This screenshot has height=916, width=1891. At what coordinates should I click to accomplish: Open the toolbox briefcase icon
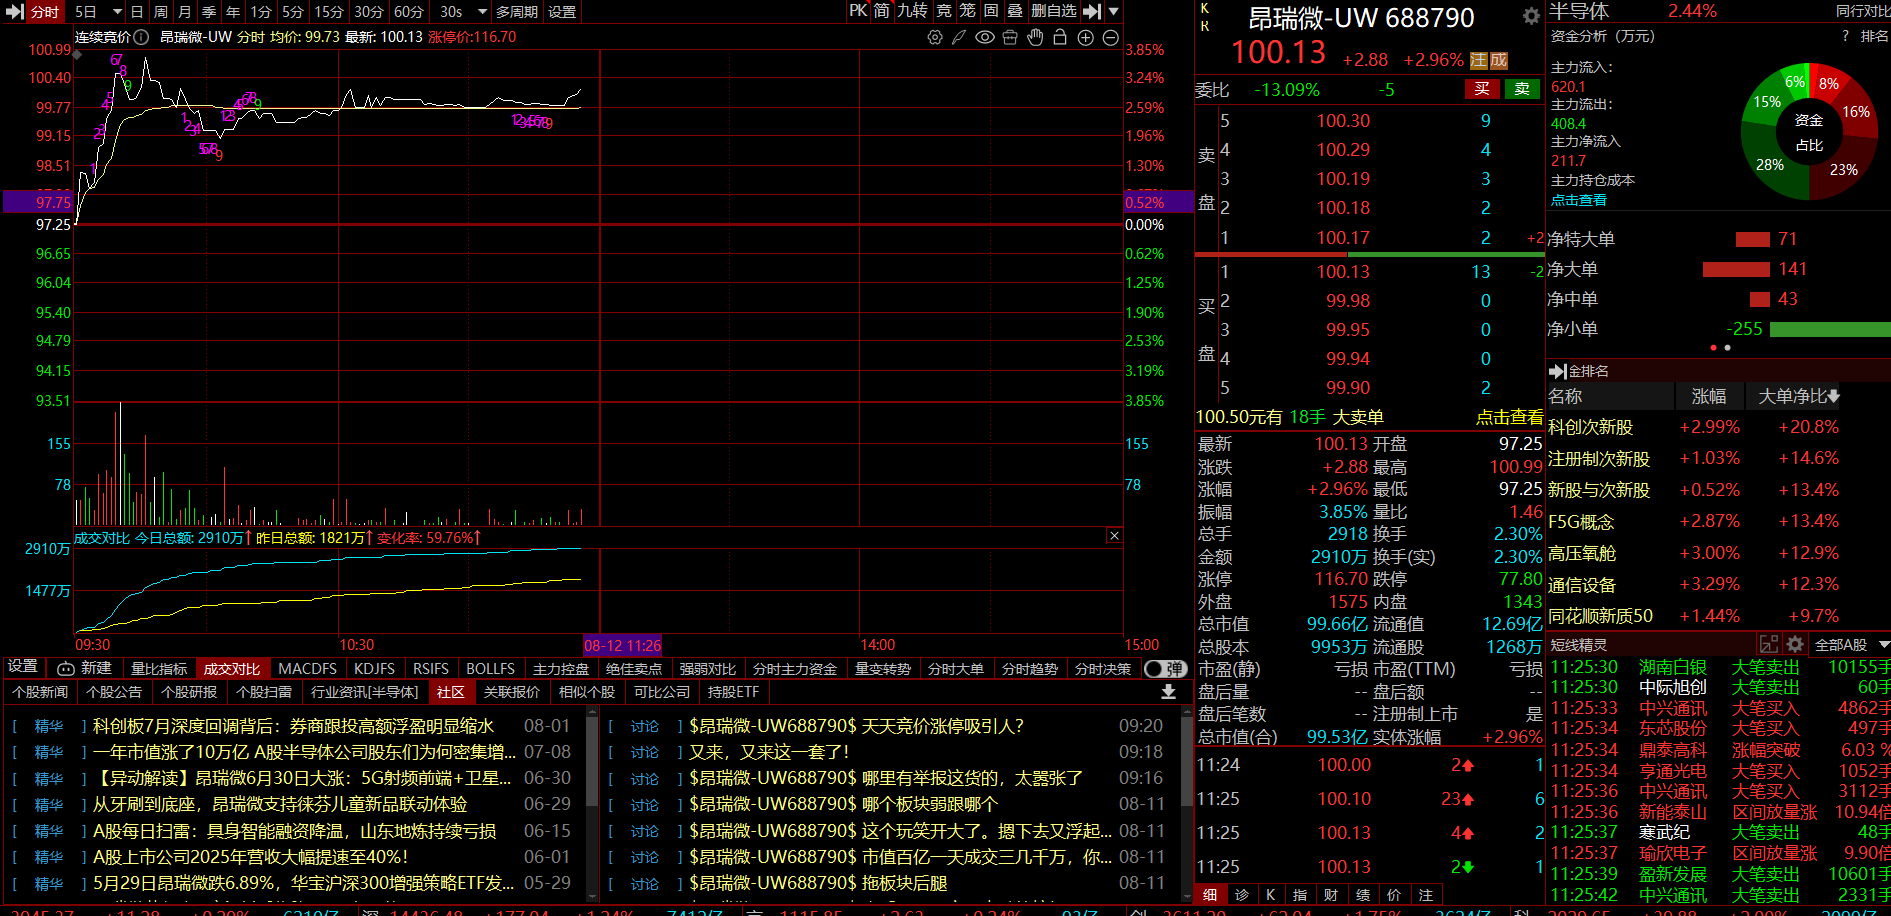coord(1010,37)
